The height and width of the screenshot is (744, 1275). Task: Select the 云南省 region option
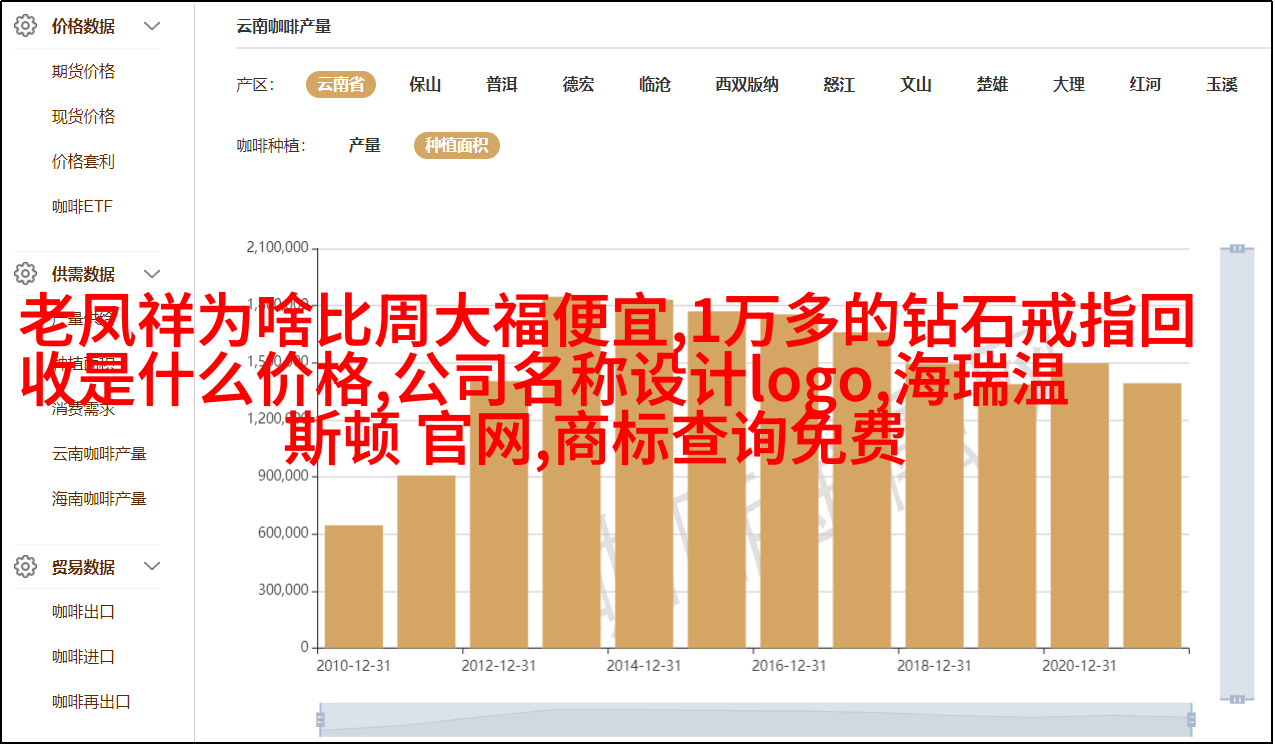(x=341, y=85)
